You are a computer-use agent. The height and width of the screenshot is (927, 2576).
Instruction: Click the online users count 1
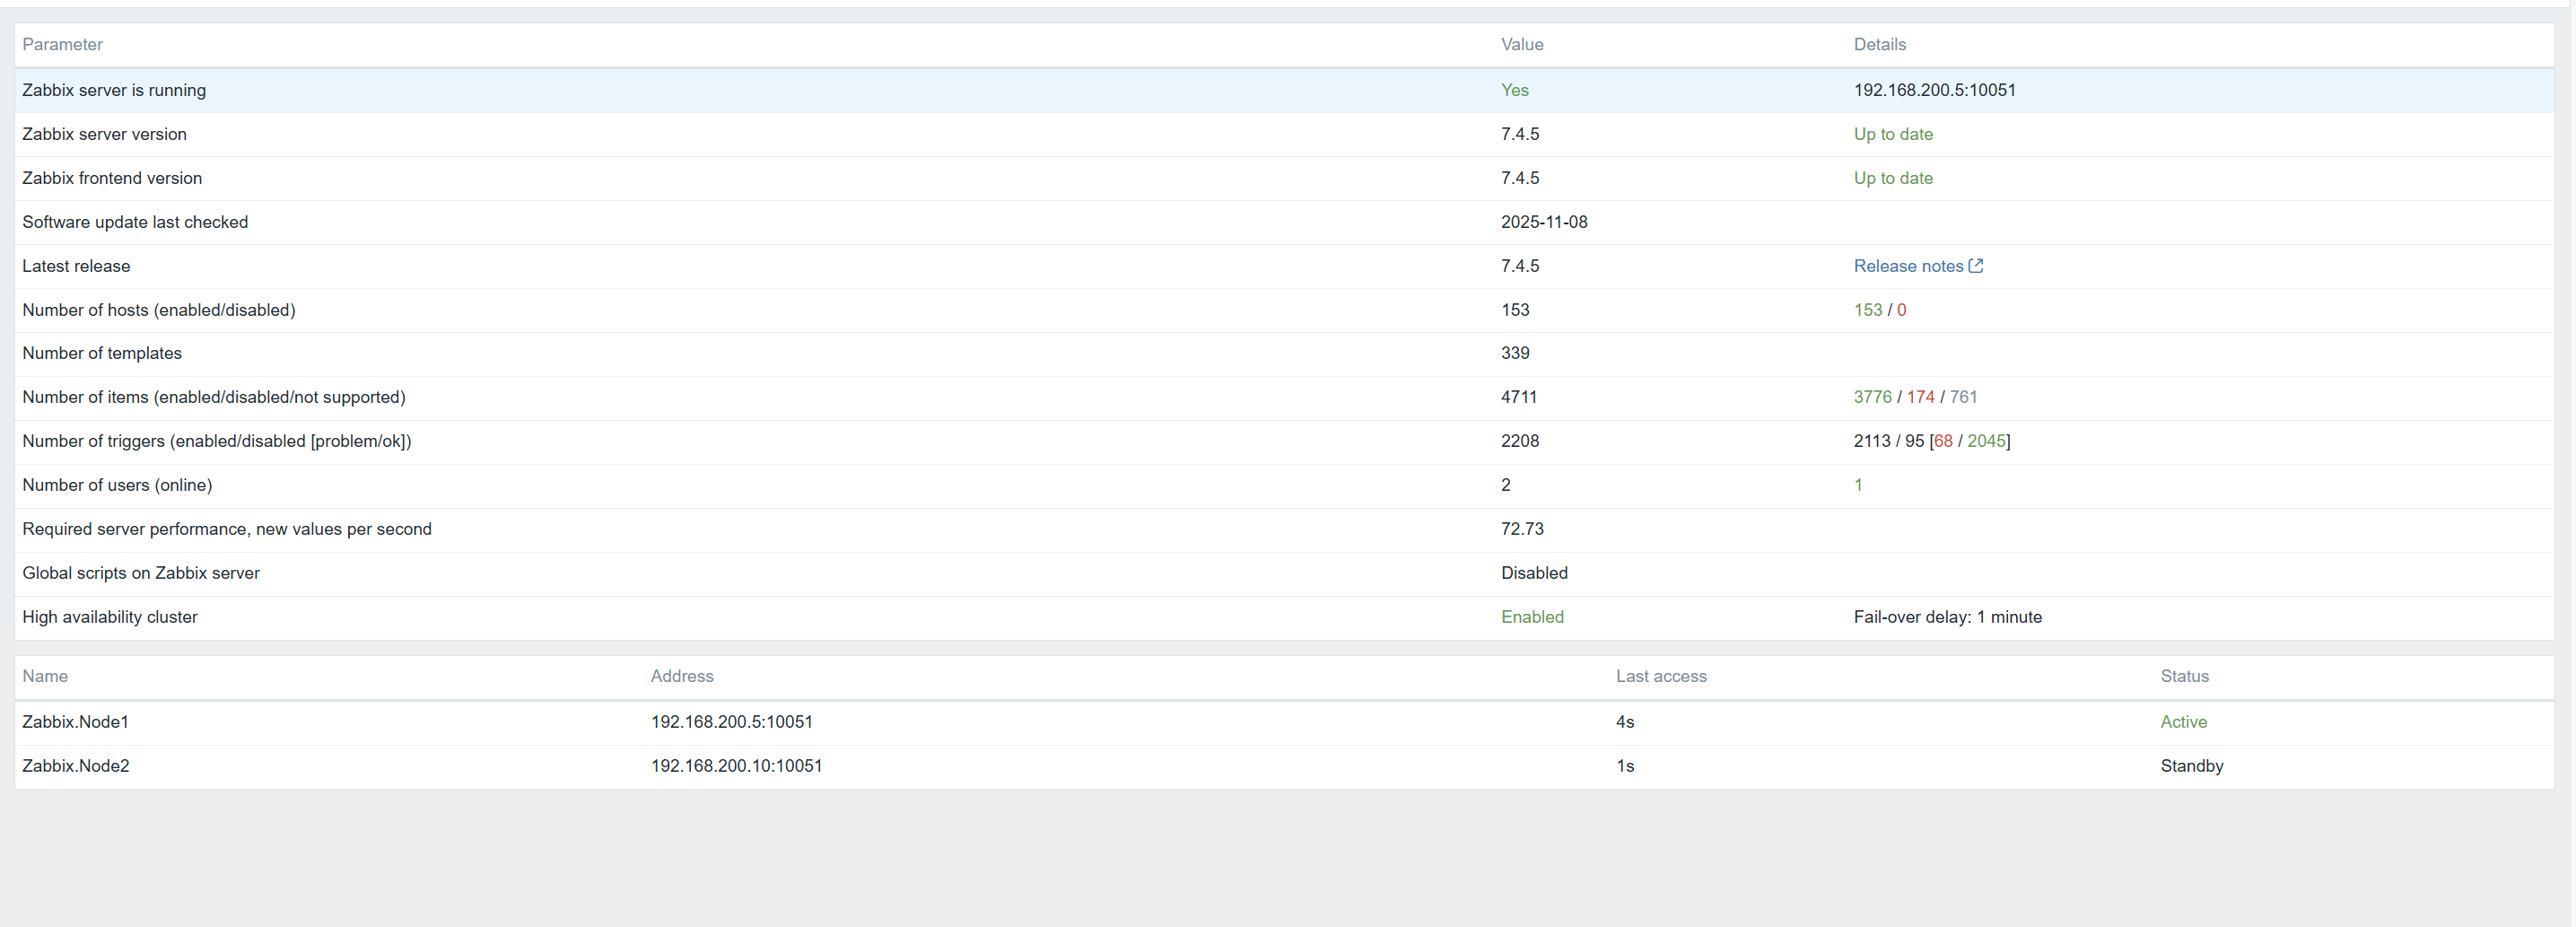1858,485
